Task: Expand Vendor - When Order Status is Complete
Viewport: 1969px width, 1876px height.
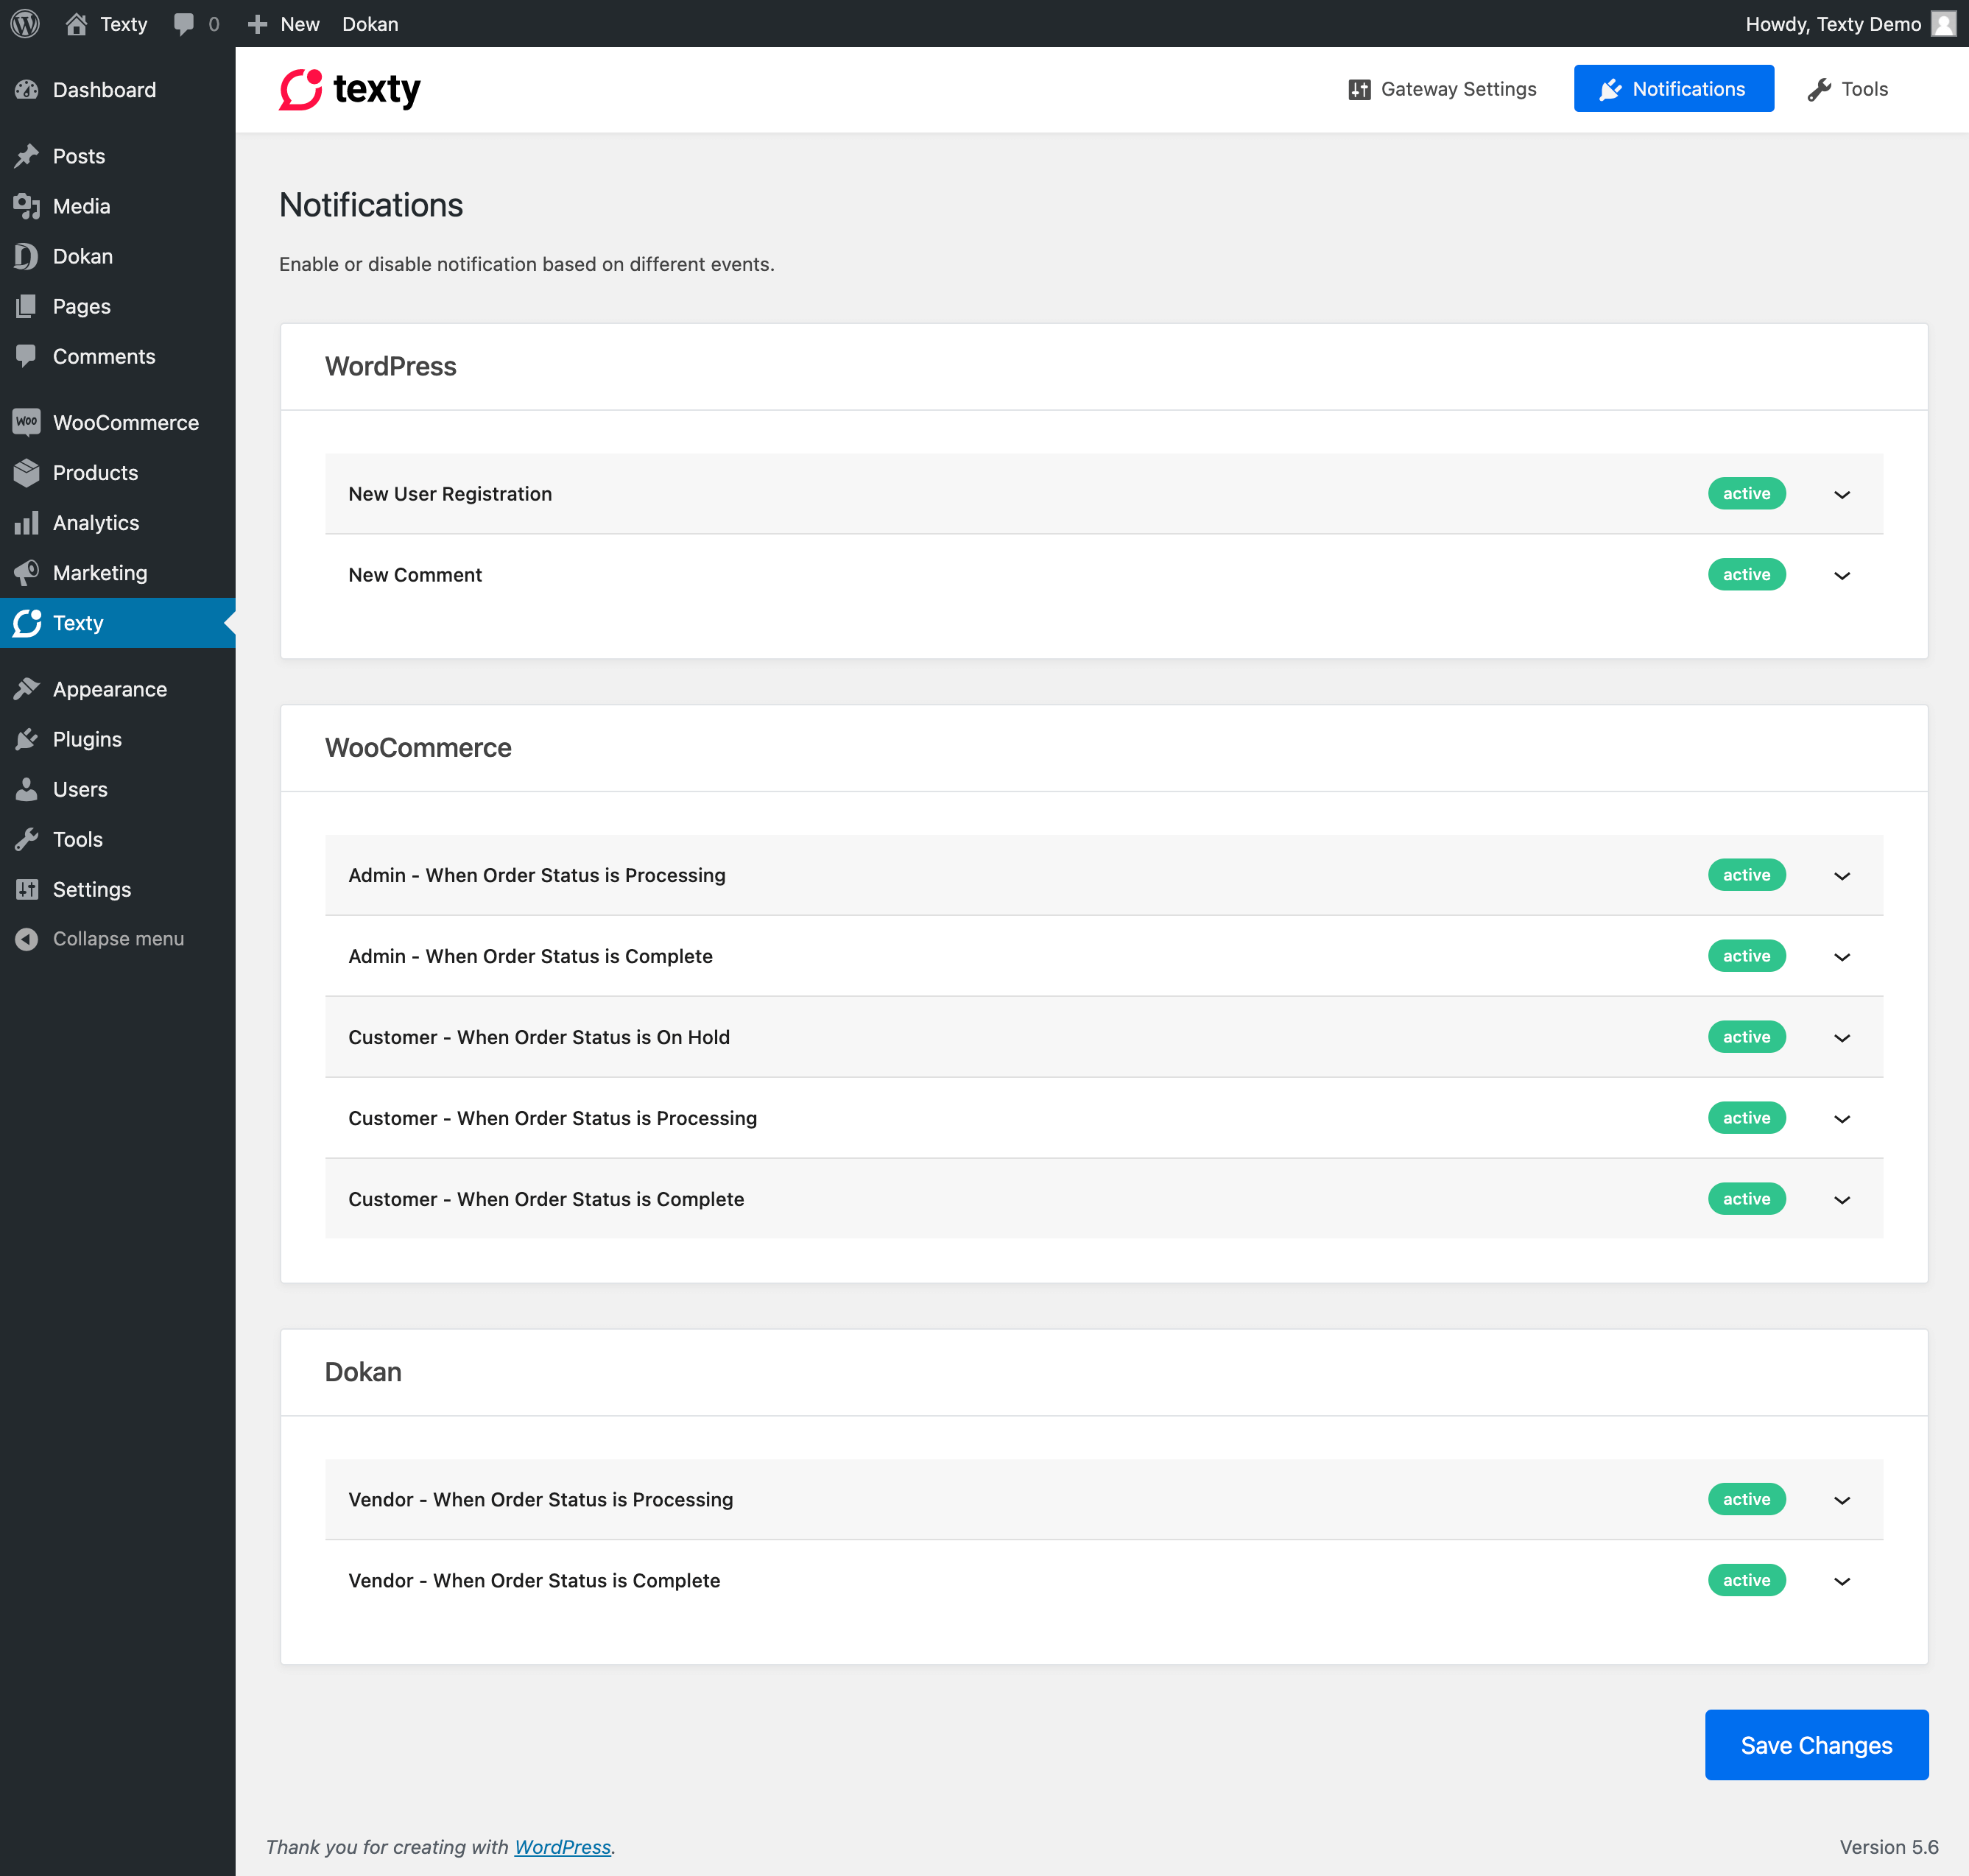Action: tap(1842, 1581)
